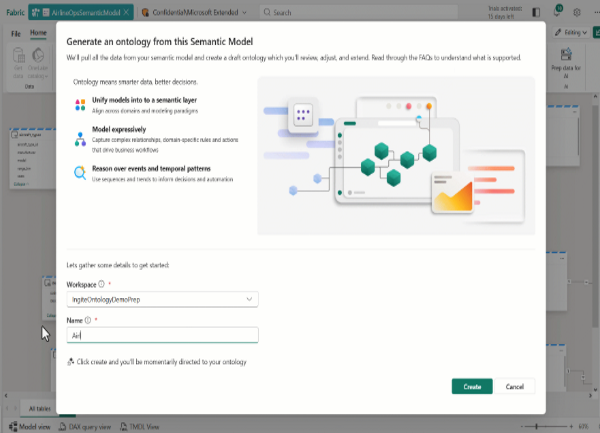Select the All tables tab

(40, 409)
